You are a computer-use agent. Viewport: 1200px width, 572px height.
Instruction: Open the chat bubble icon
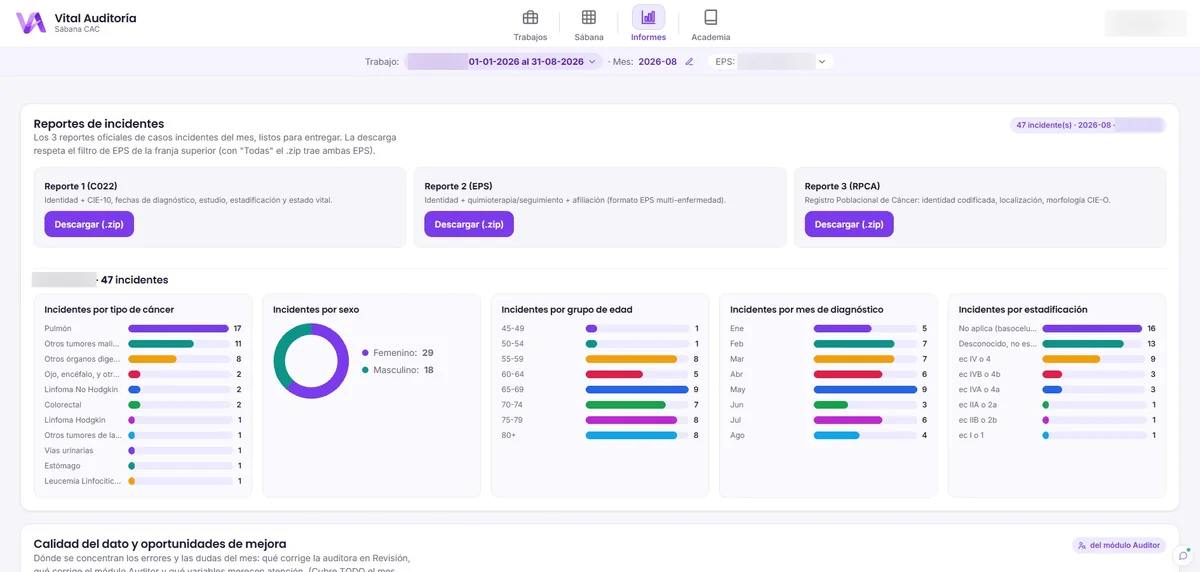(1183, 555)
